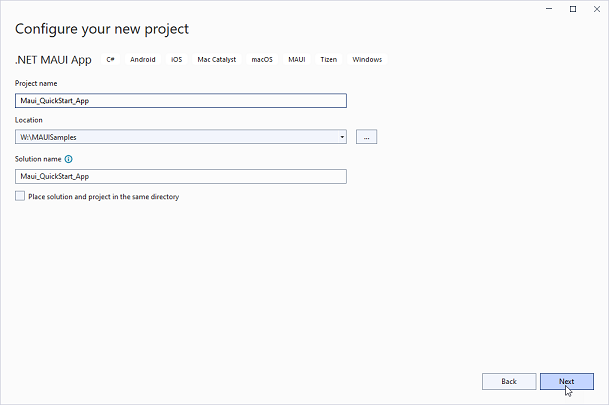Focus the Project name text field
This screenshot has width=609, height=405.
(x=180, y=100)
